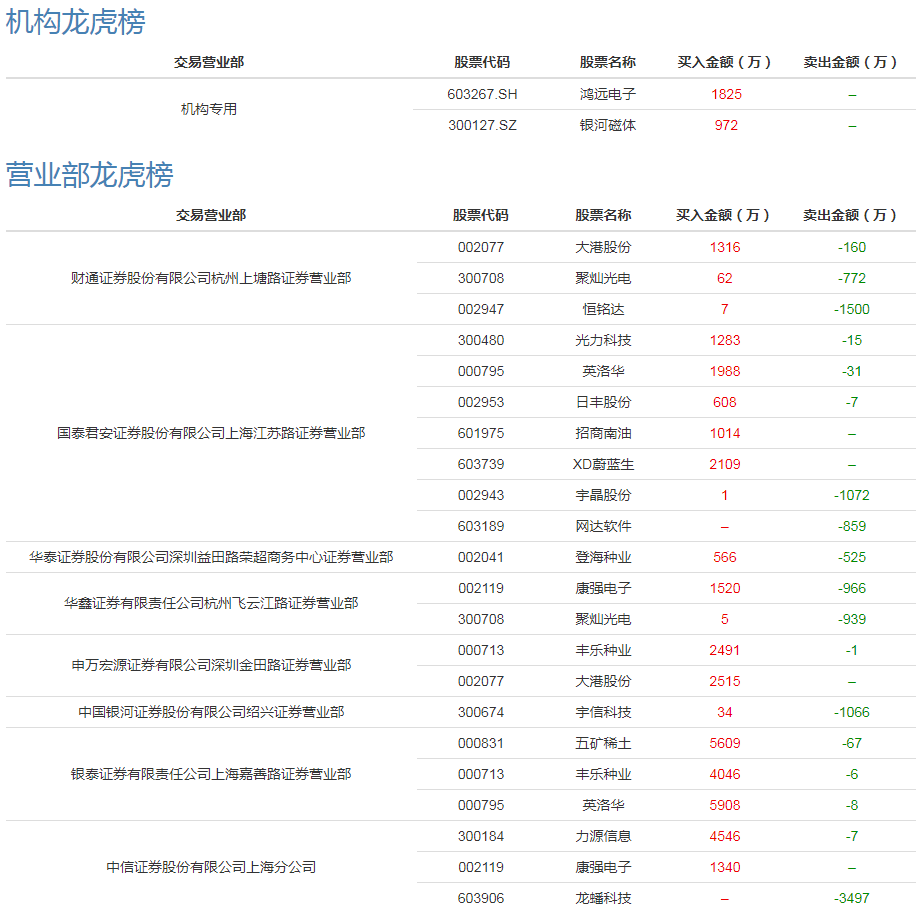Open 华鑫证券 杭州飞云江路 branch

[210, 603]
